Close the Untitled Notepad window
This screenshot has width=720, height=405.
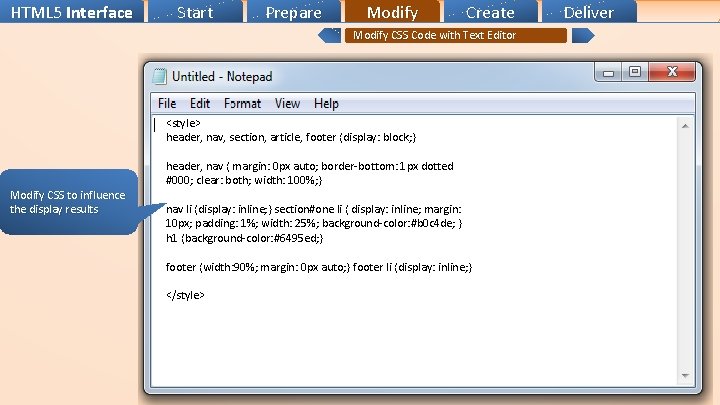[x=672, y=72]
